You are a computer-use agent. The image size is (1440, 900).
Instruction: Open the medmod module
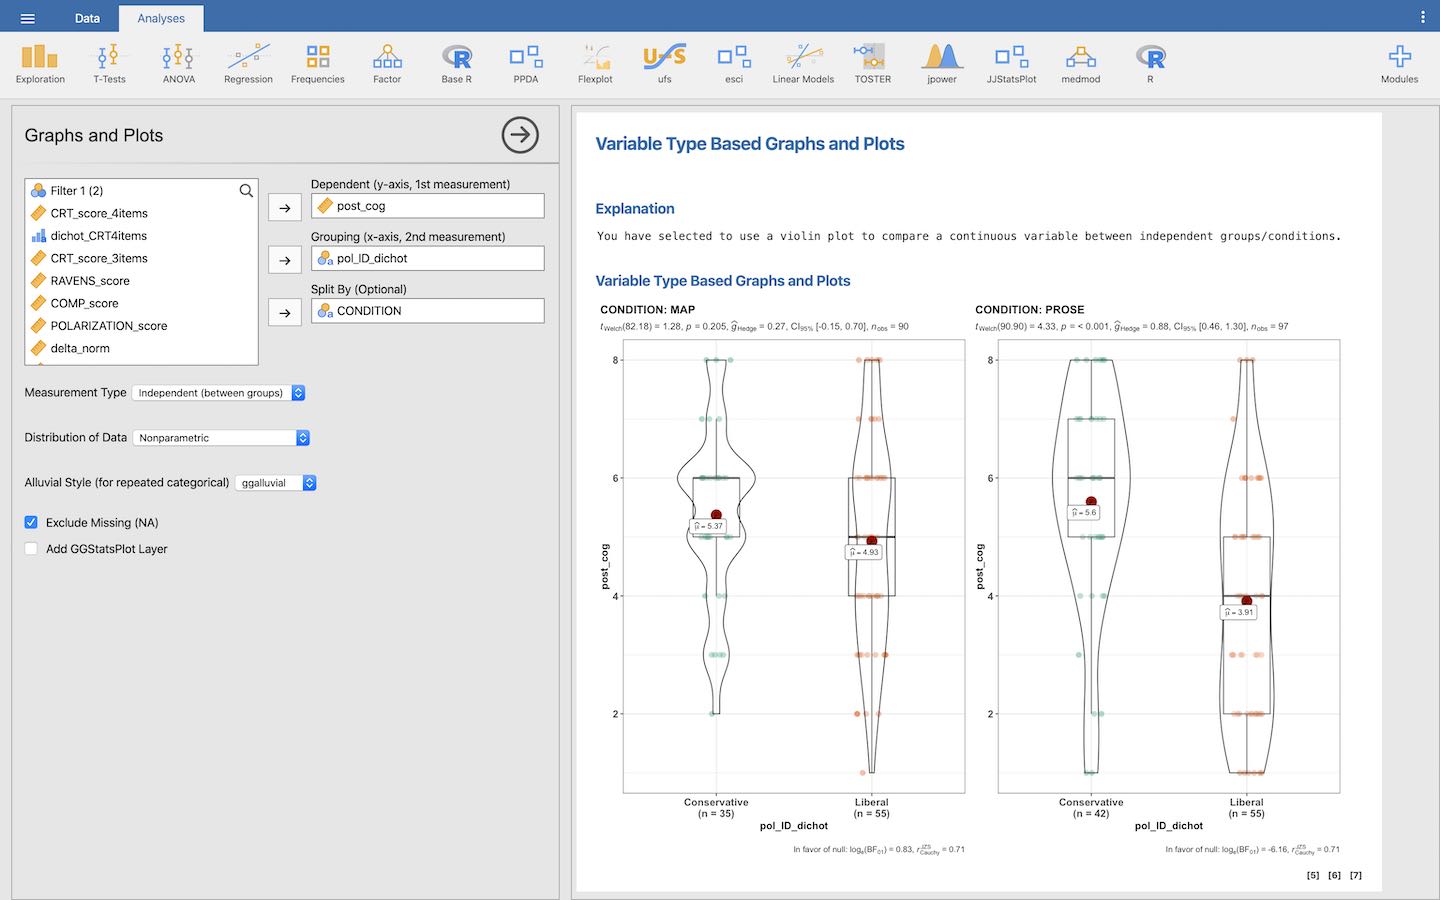point(1081,64)
